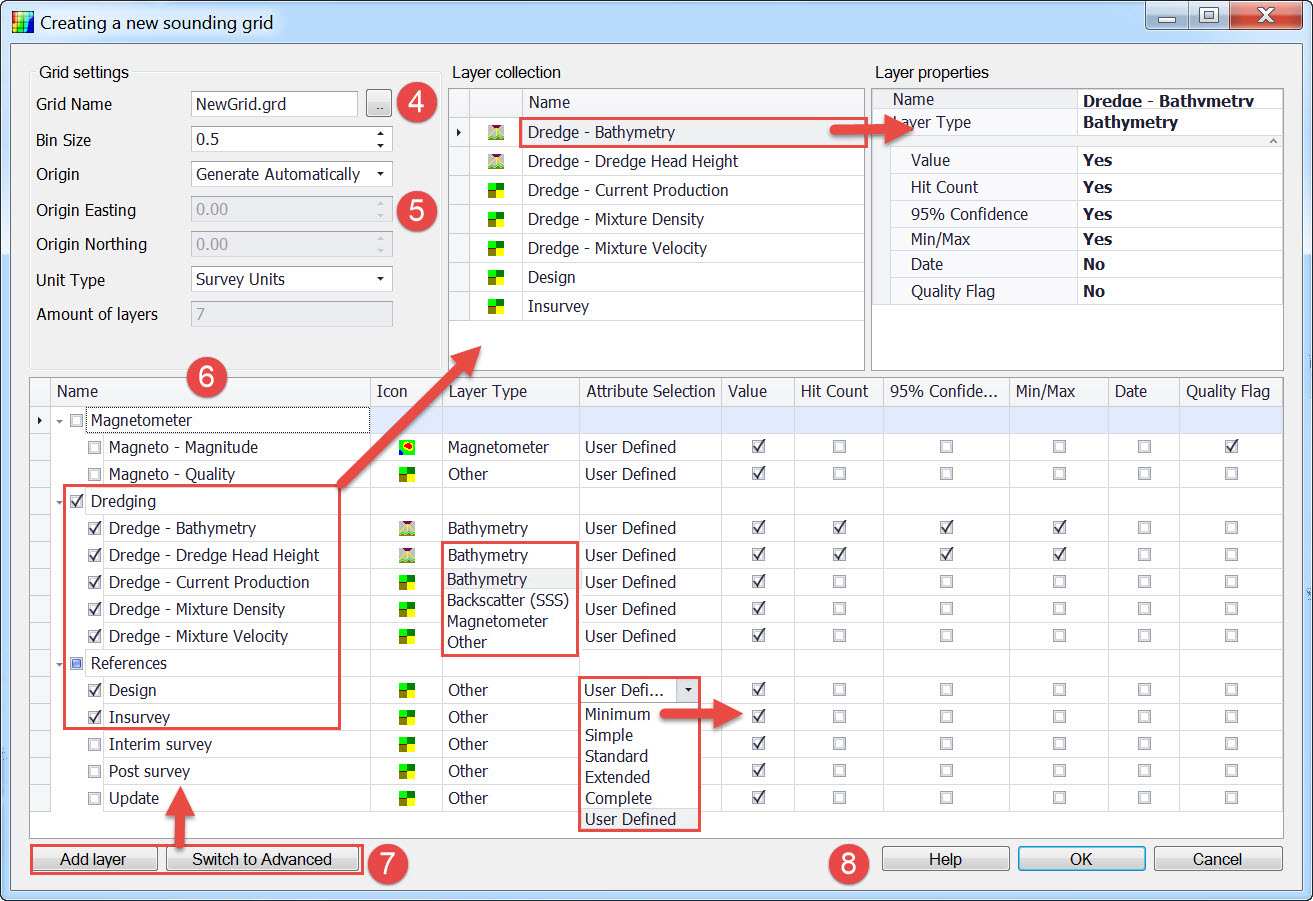The width and height of the screenshot is (1313, 901).
Task: Click the Dredge - Bathymetry icon in Layer collection
Action: (x=495, y=132)
